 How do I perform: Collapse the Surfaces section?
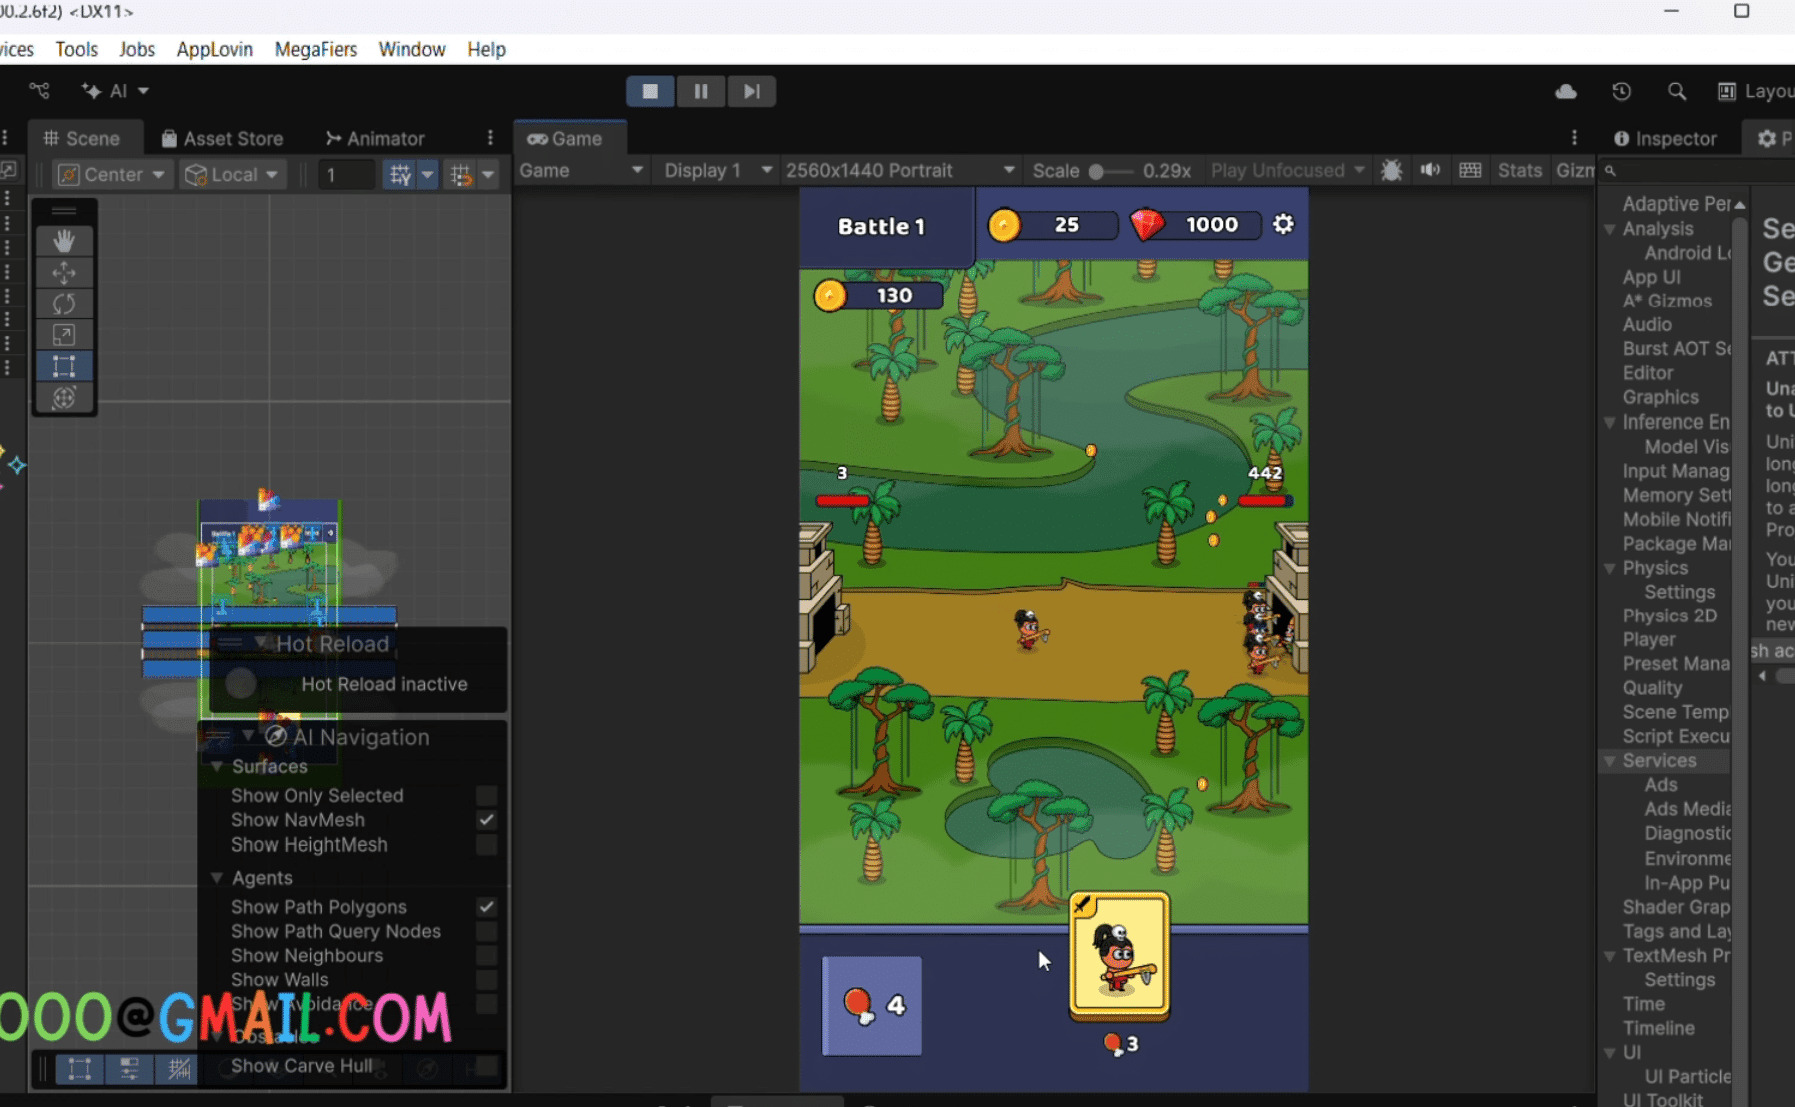217,767
